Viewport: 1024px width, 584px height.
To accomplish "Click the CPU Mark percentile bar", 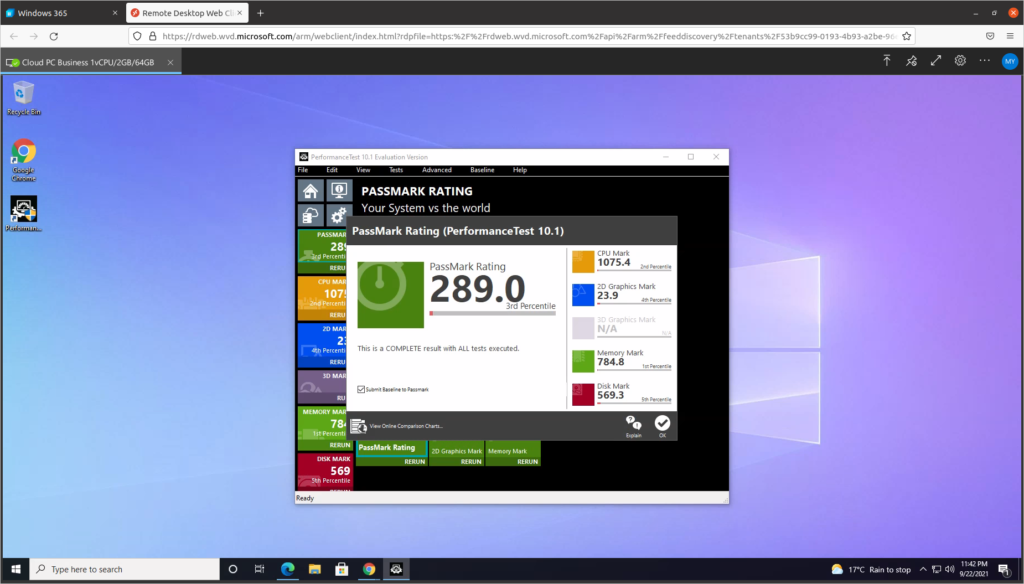I will [634, 270].
